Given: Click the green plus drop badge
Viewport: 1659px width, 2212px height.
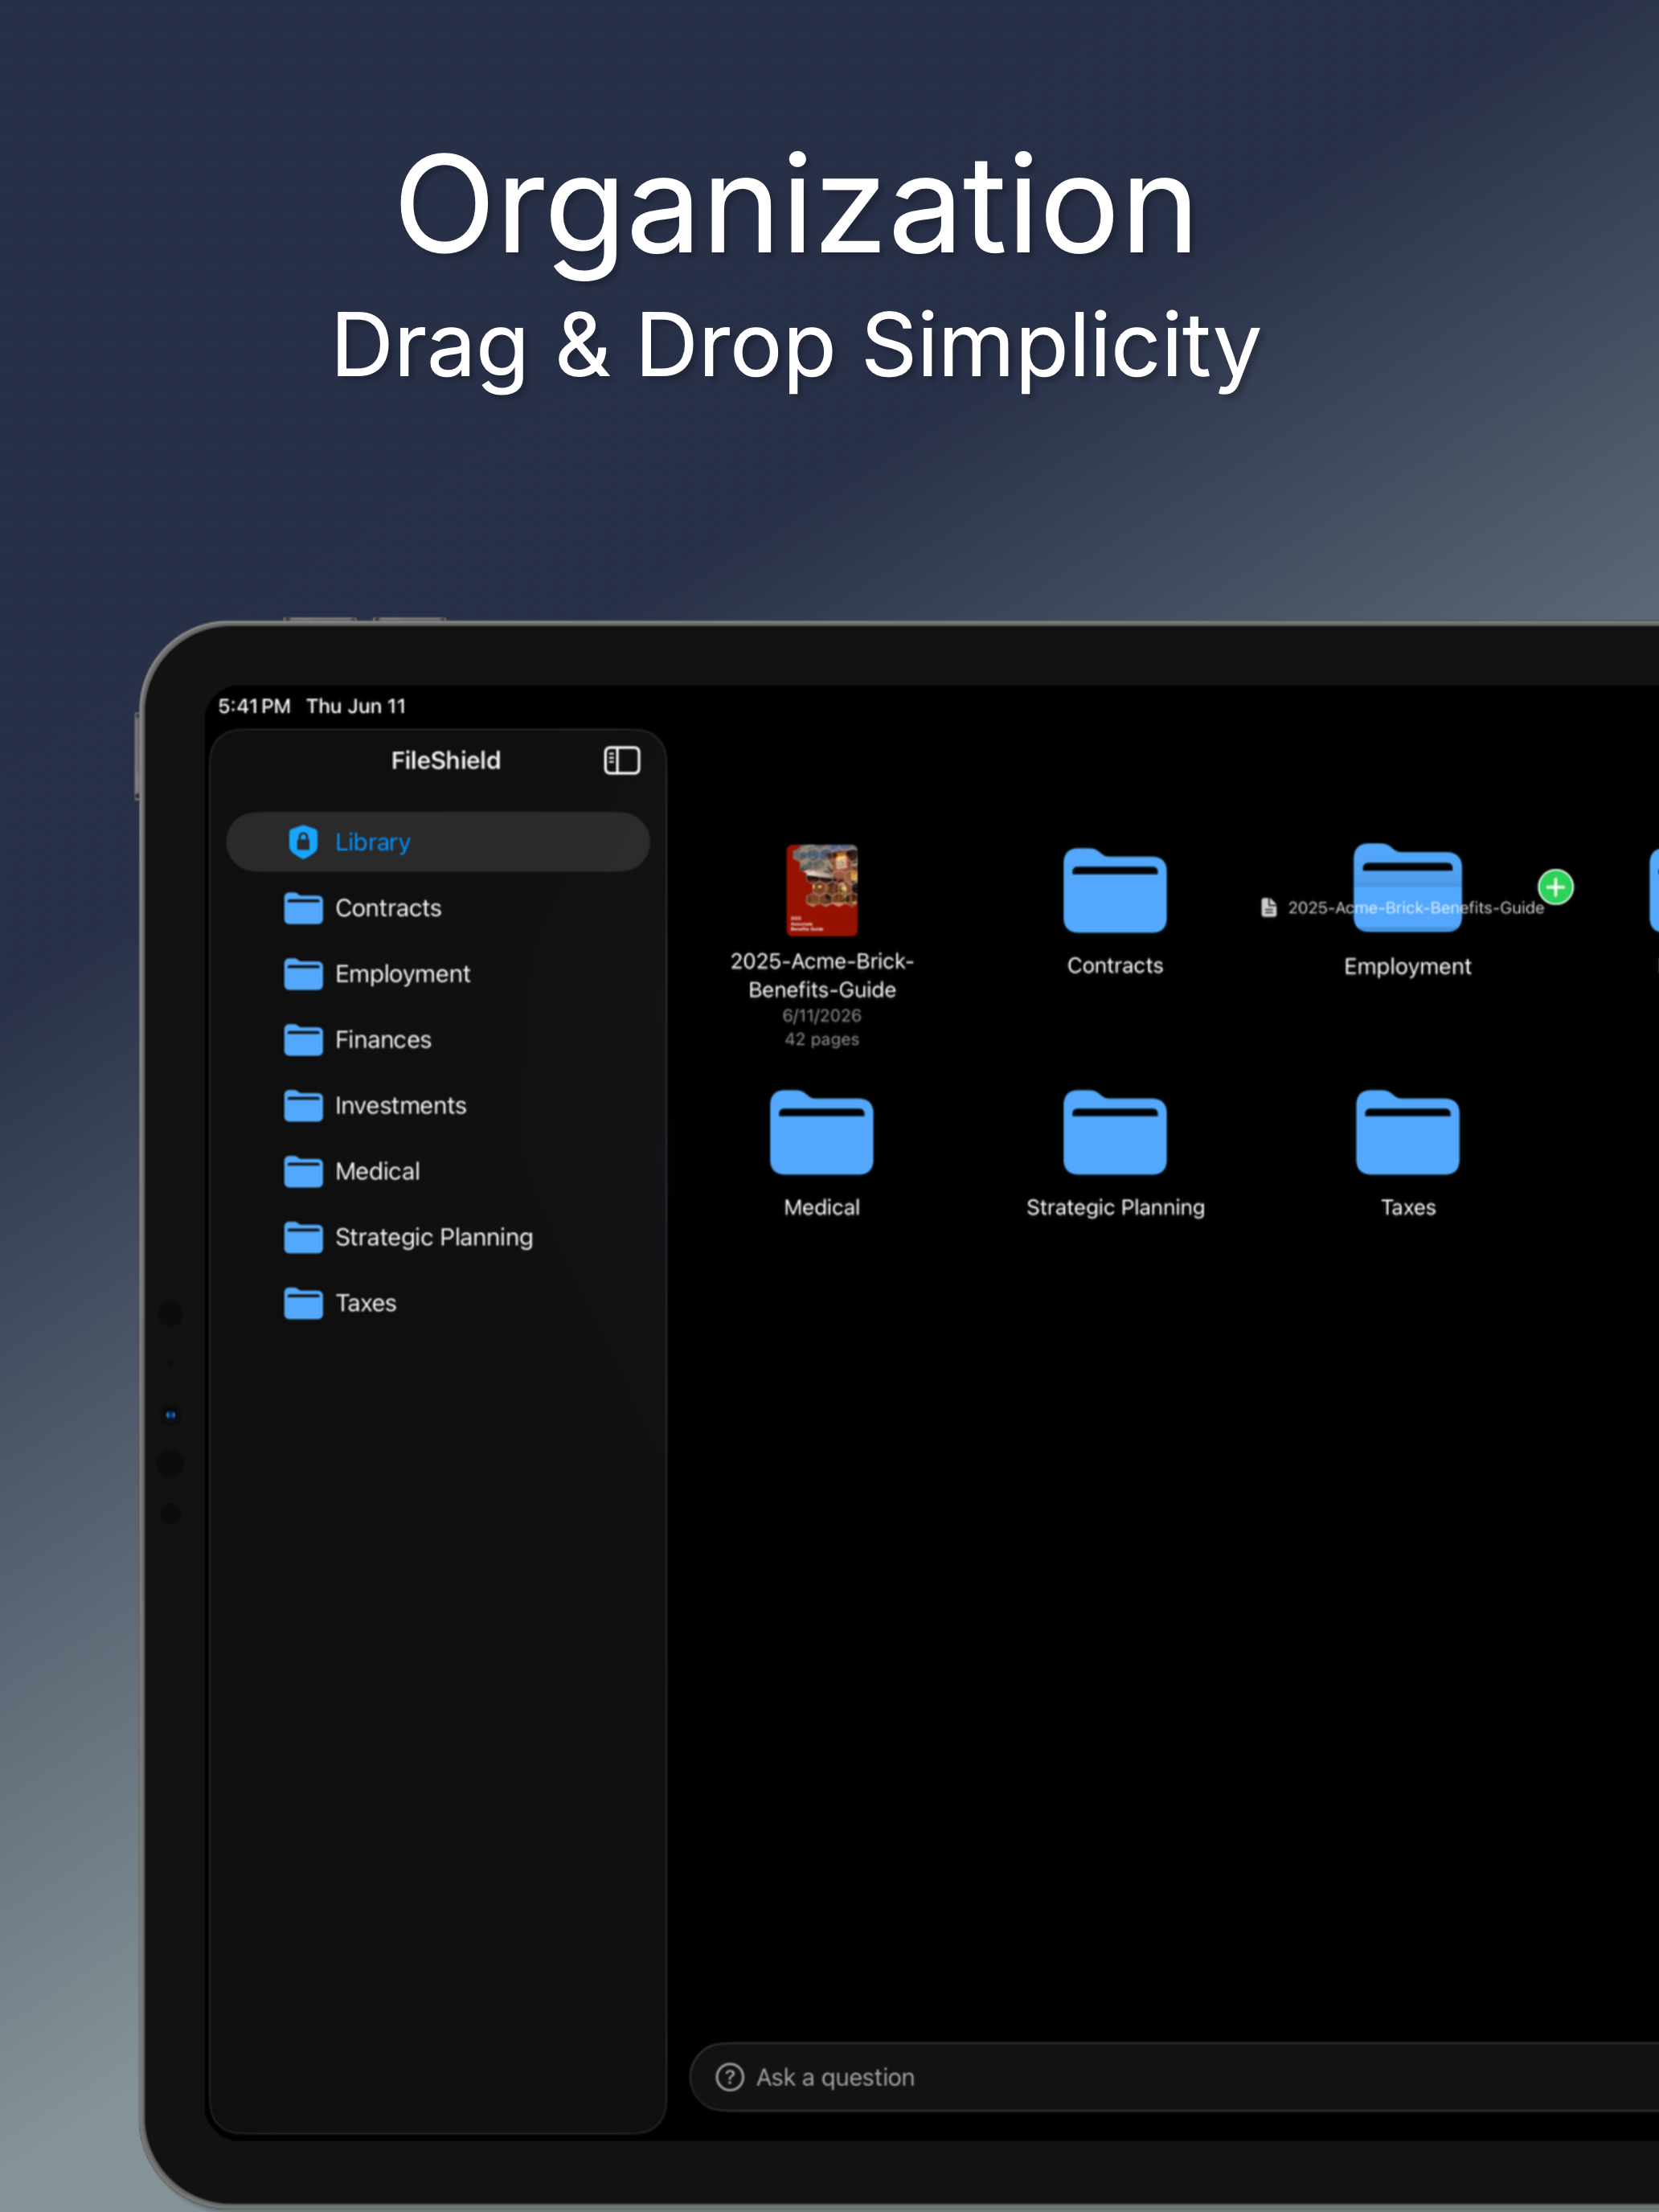Looking at the screenshot, I should (x=1555, y=886).
